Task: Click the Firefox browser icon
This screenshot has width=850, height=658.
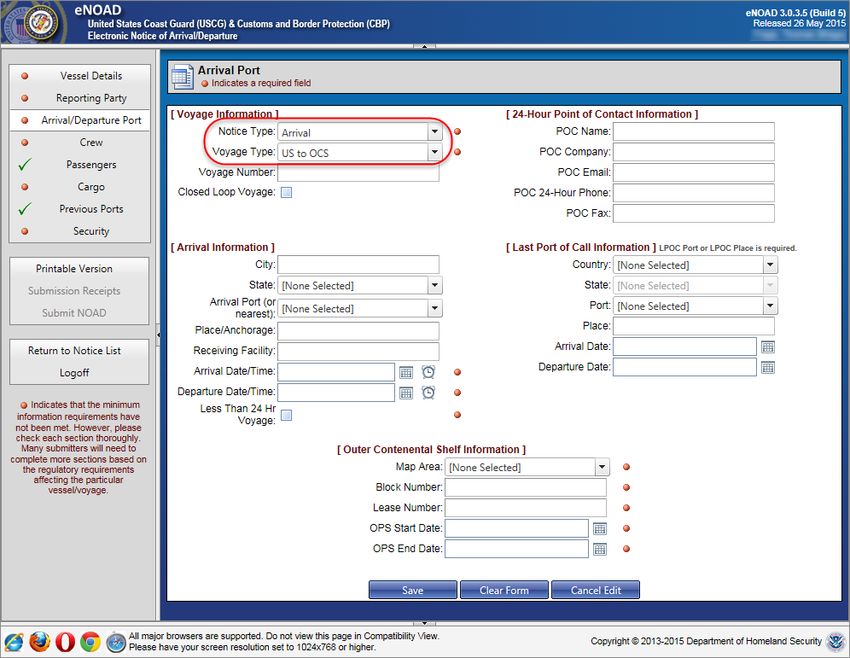Action: 40,642
